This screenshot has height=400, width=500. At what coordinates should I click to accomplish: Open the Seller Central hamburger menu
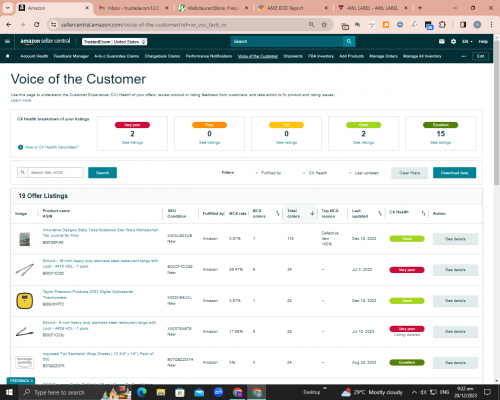[x=7, y=41]
